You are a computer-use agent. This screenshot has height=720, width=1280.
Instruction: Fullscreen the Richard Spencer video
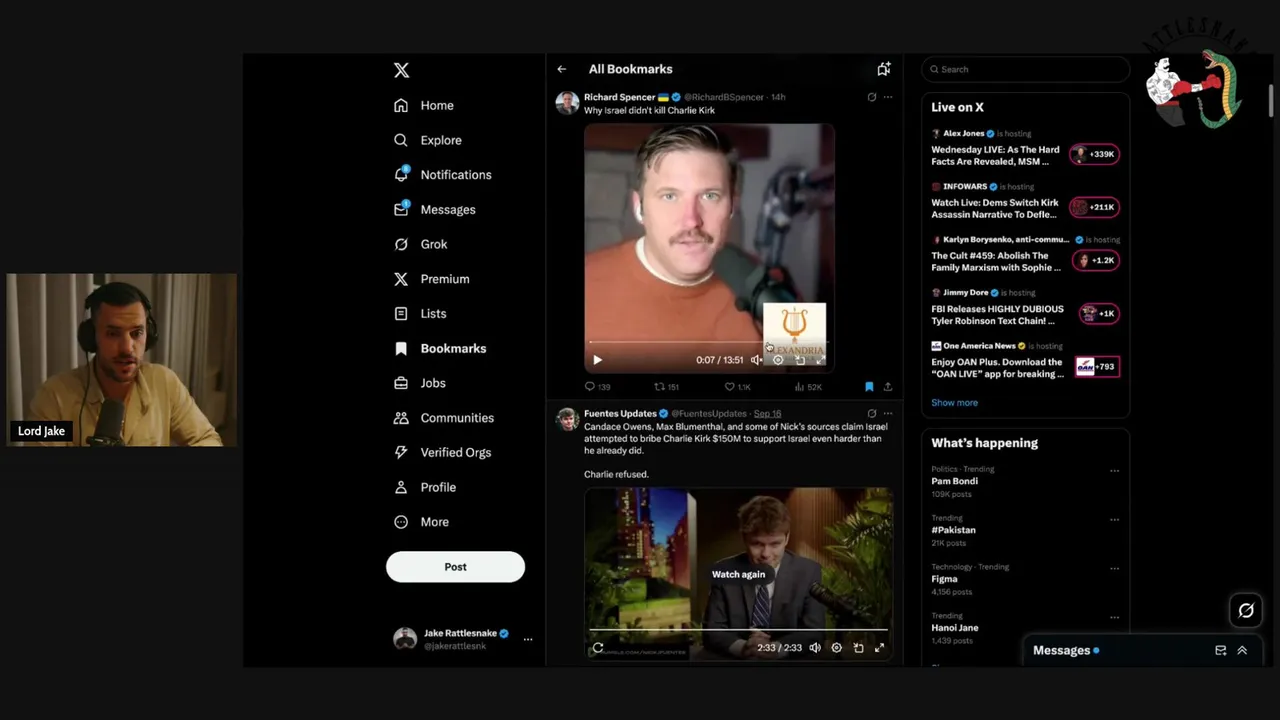(x=821, y=360)
